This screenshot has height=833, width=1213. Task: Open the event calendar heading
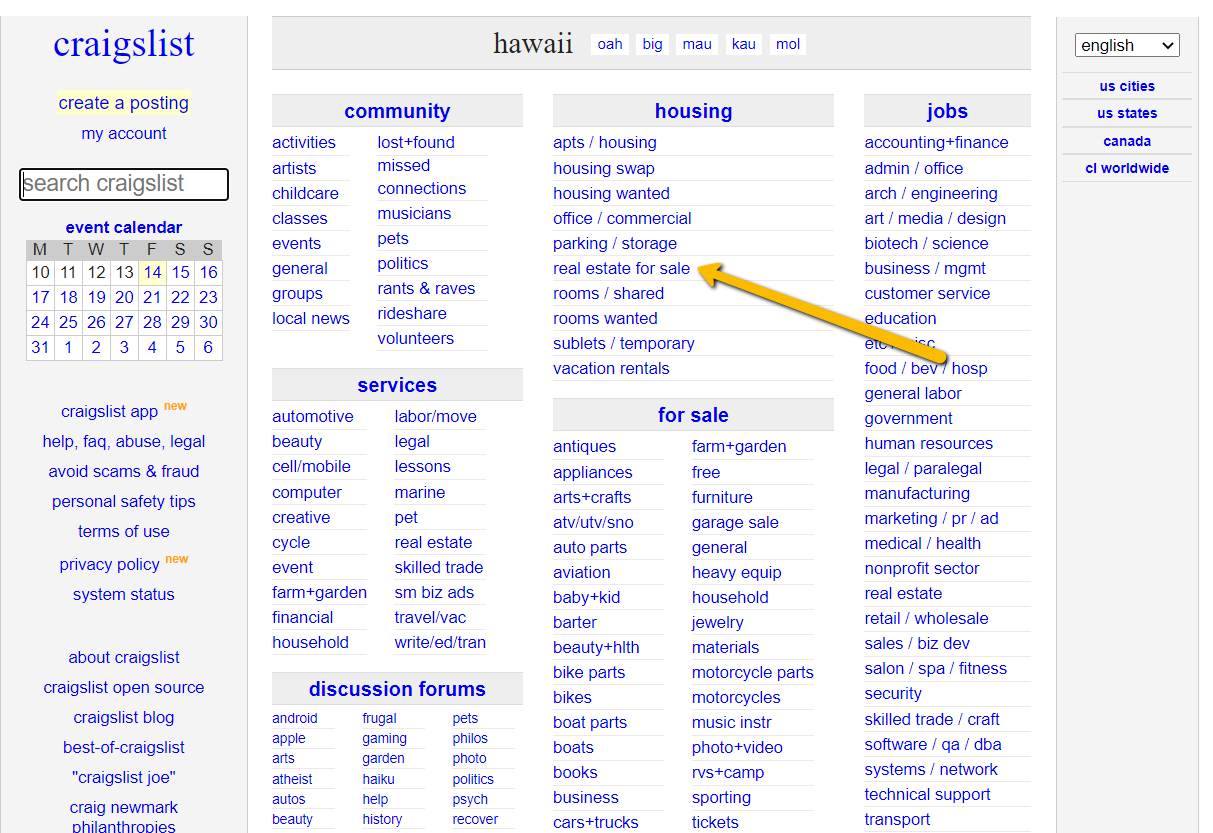pos(124,227)
